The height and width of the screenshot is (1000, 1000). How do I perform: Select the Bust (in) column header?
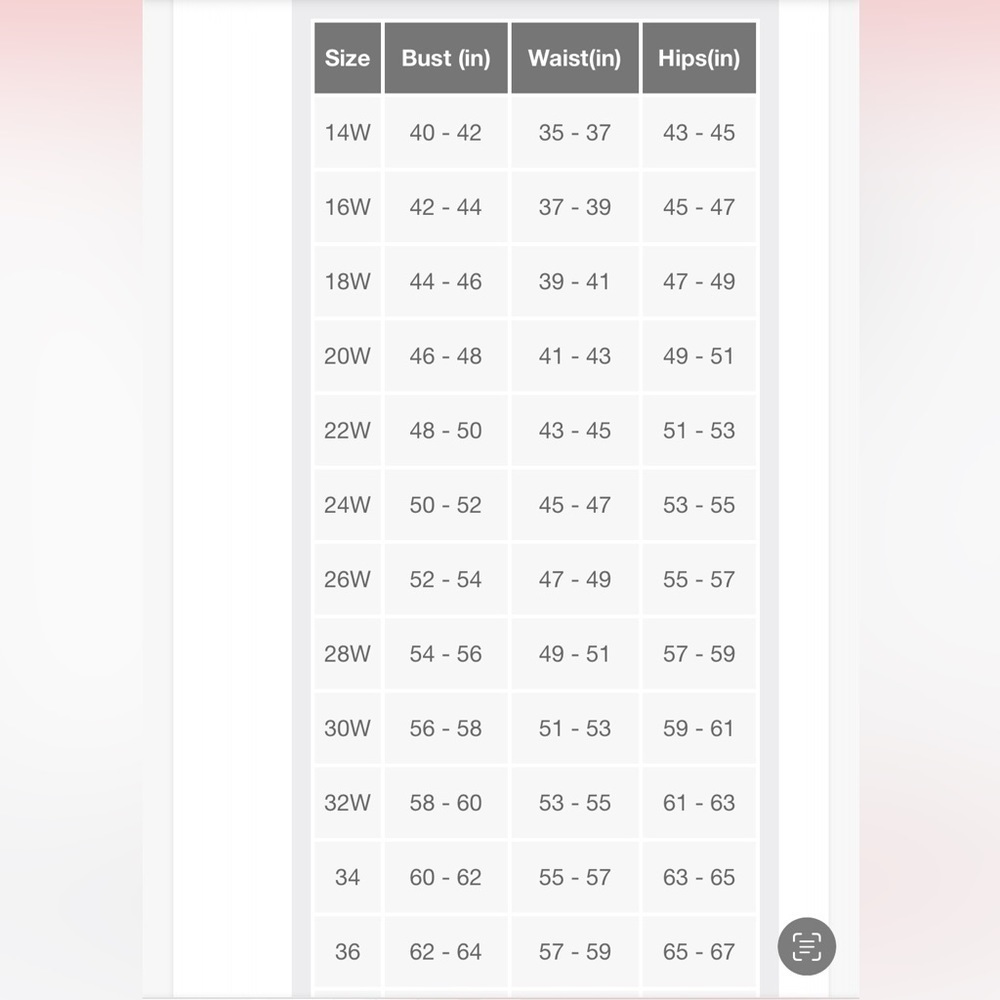pos(446,58)
